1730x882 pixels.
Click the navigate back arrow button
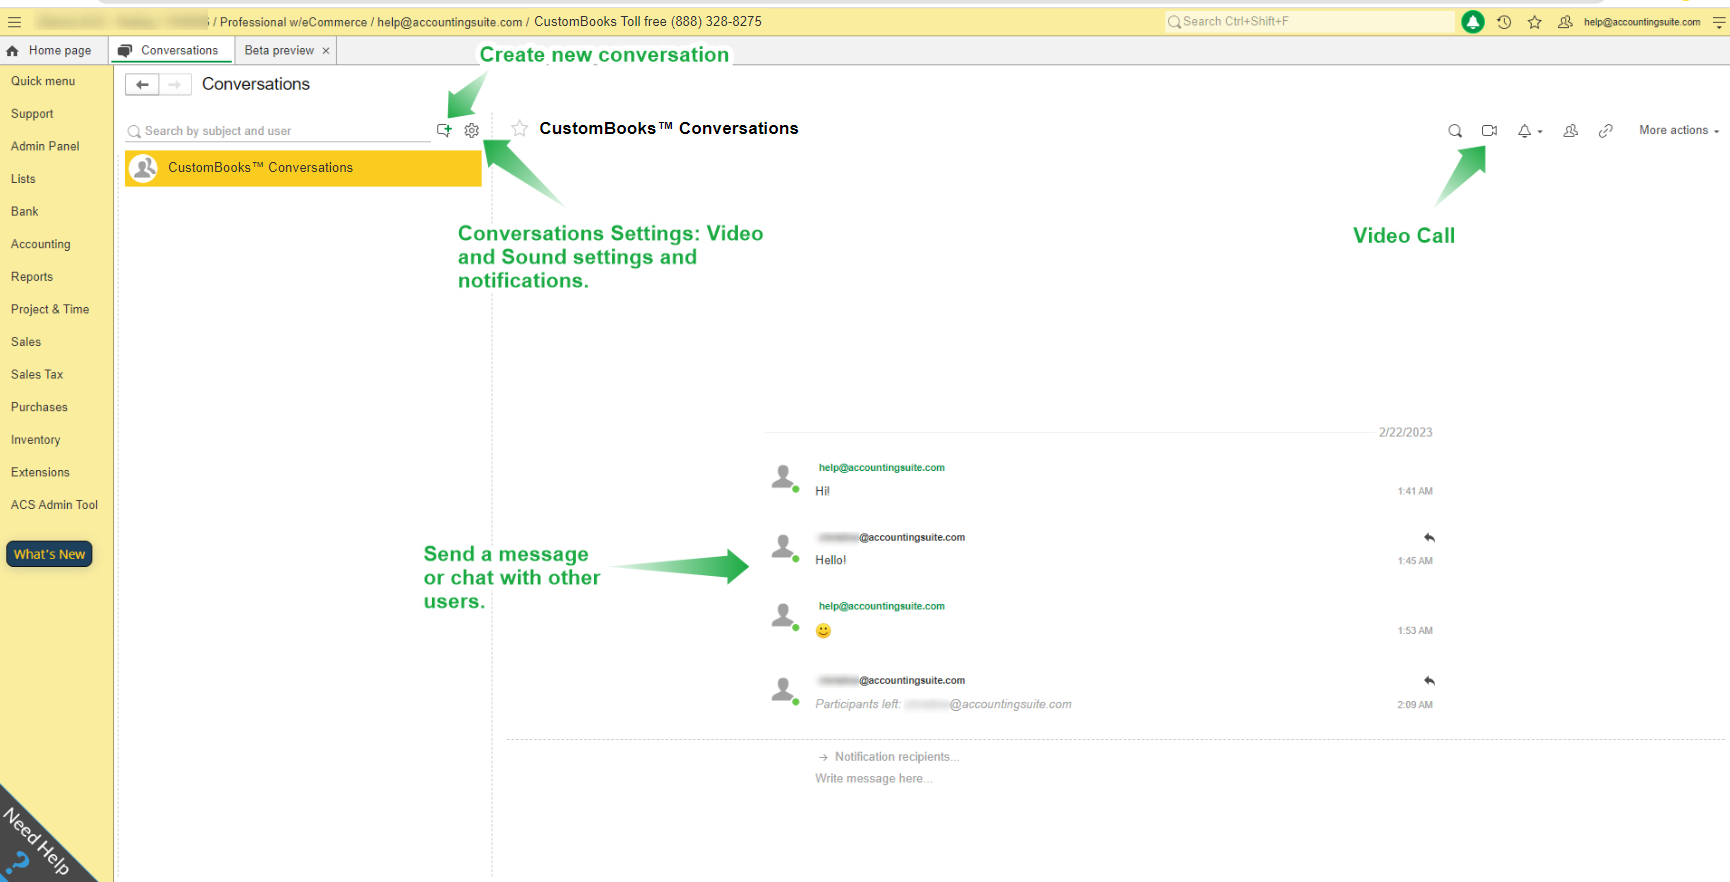tap(142, 85)
